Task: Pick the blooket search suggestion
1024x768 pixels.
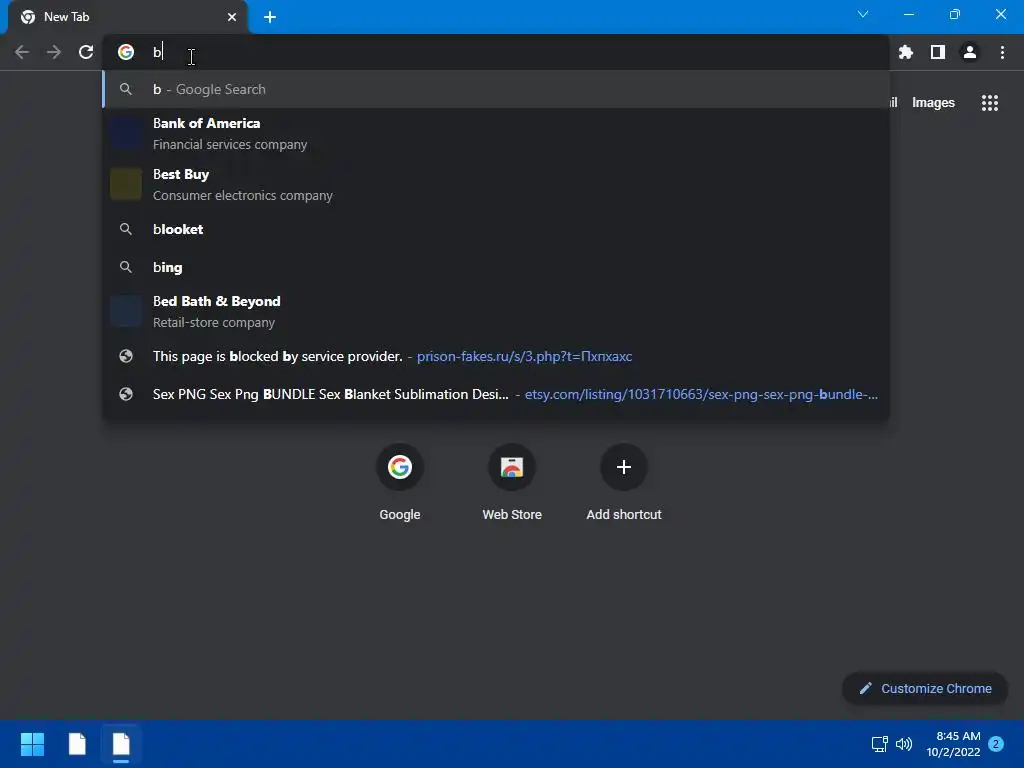Action: click(496, 229)
